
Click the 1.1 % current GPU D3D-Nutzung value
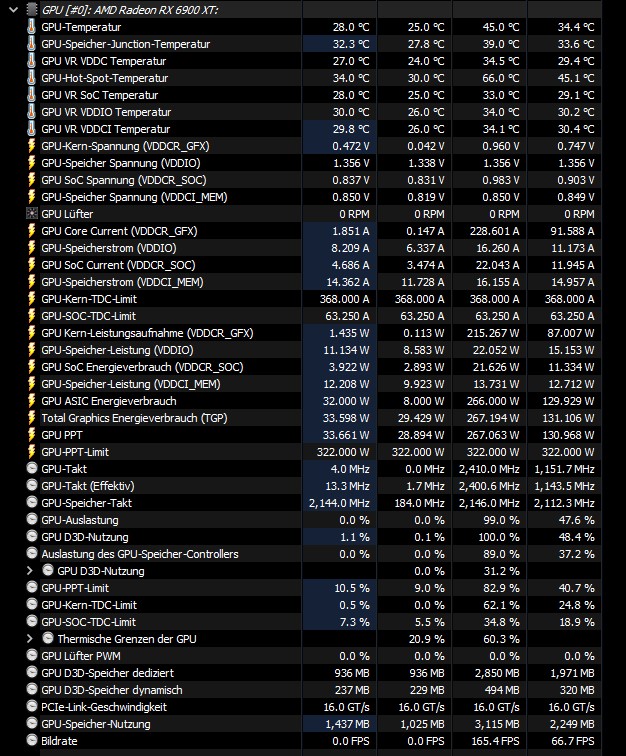[355, 537]
